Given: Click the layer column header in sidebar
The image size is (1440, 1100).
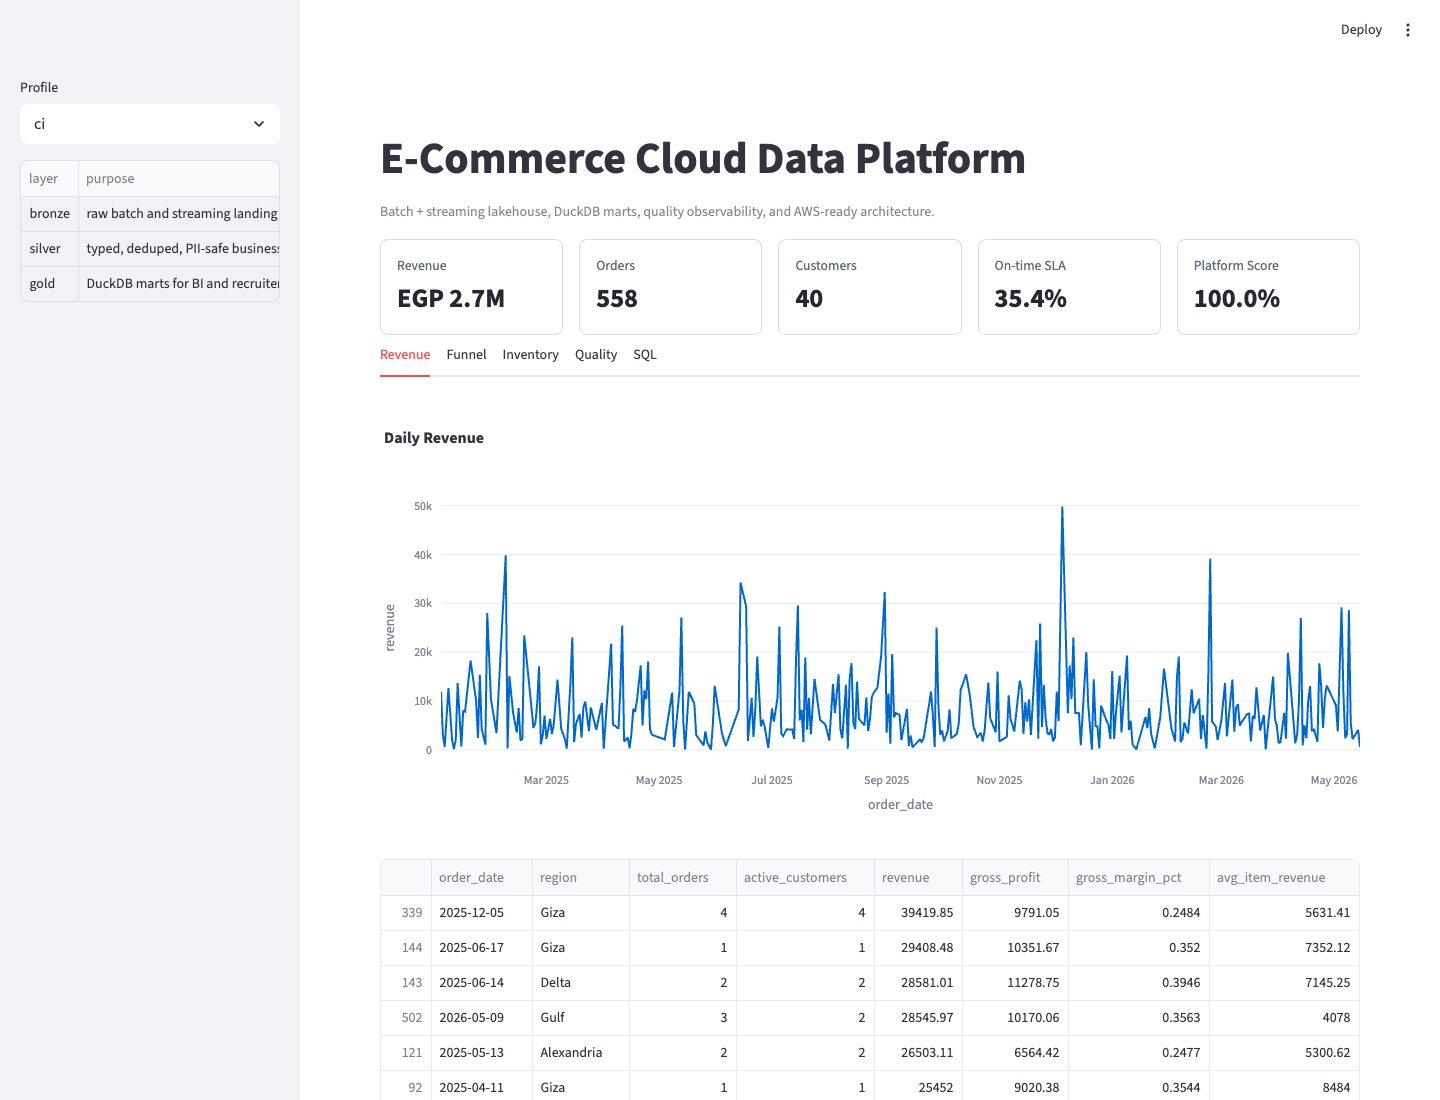Looking at the screenshot, I should [x=49, y=179].
